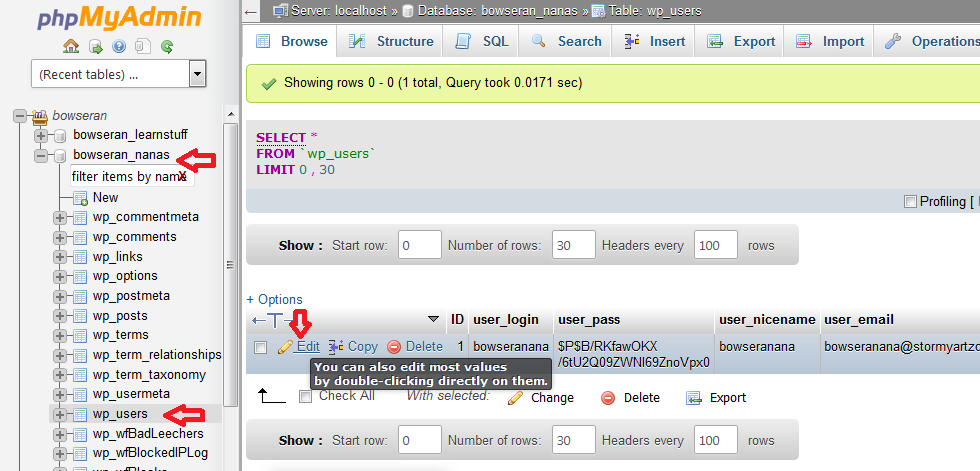Viewport: 980px width, 471px height.
Task: Click the navigation panel vertical scrollbar
Action: tap(231, 265)
